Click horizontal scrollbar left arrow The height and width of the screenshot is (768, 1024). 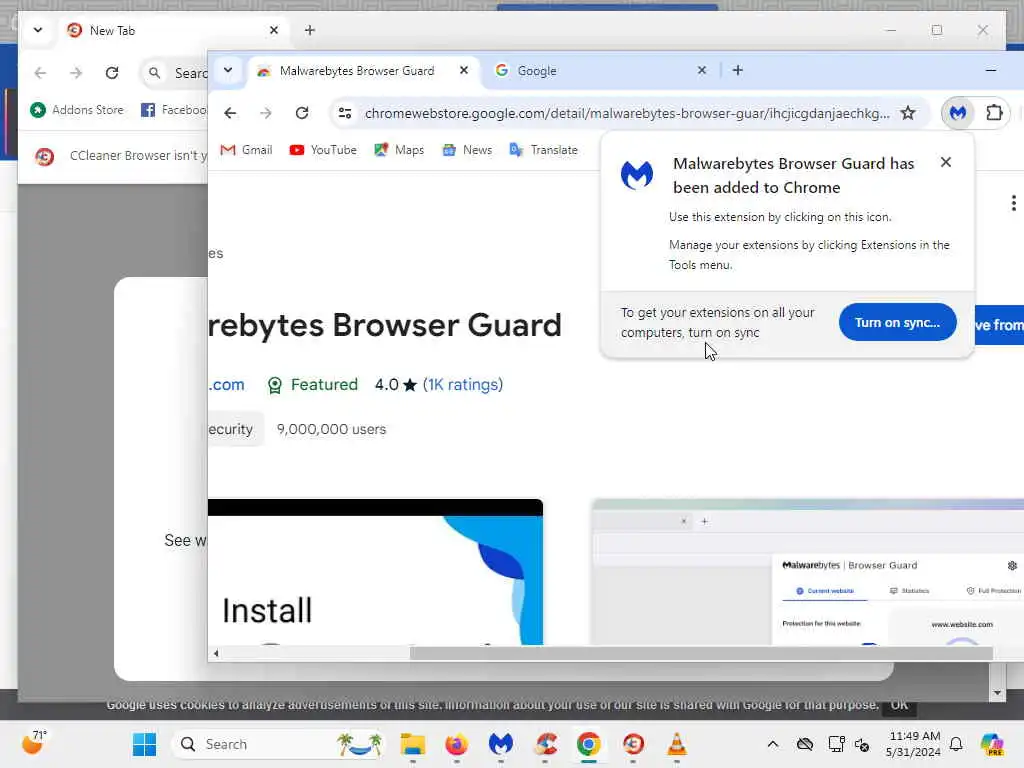click(x=216, y=653)
